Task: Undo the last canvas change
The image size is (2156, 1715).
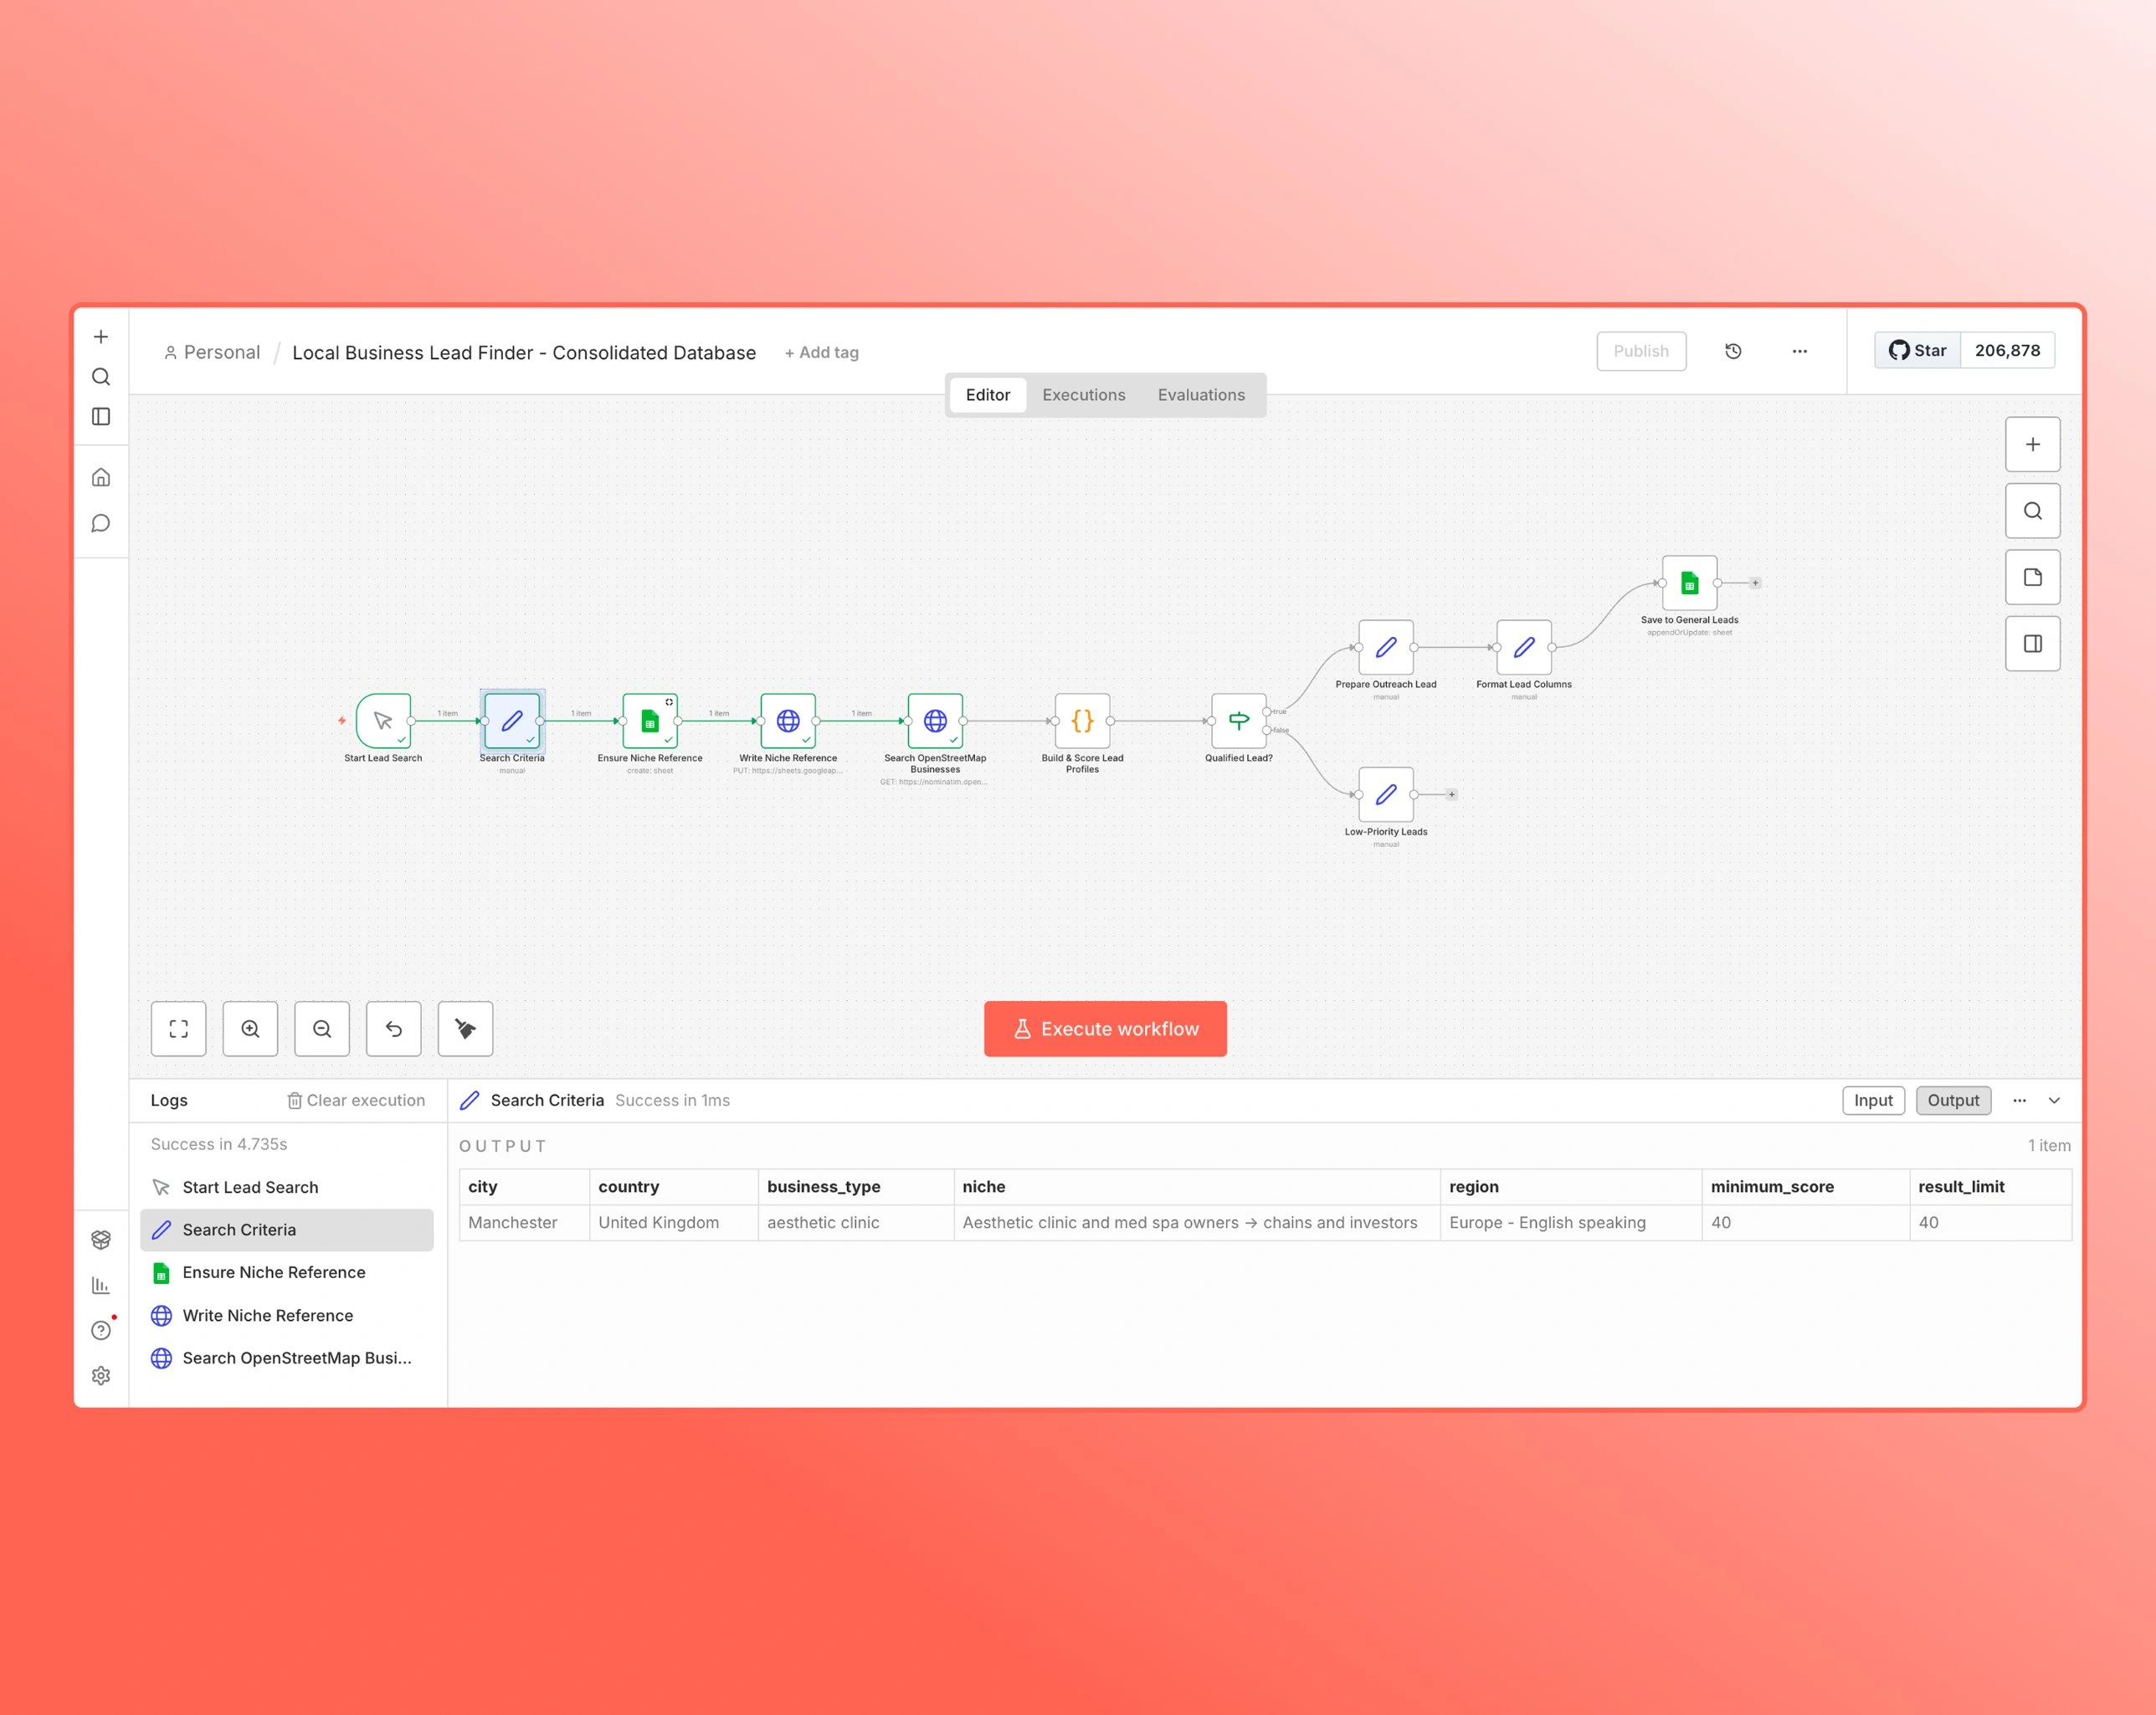Action: 394,1028
